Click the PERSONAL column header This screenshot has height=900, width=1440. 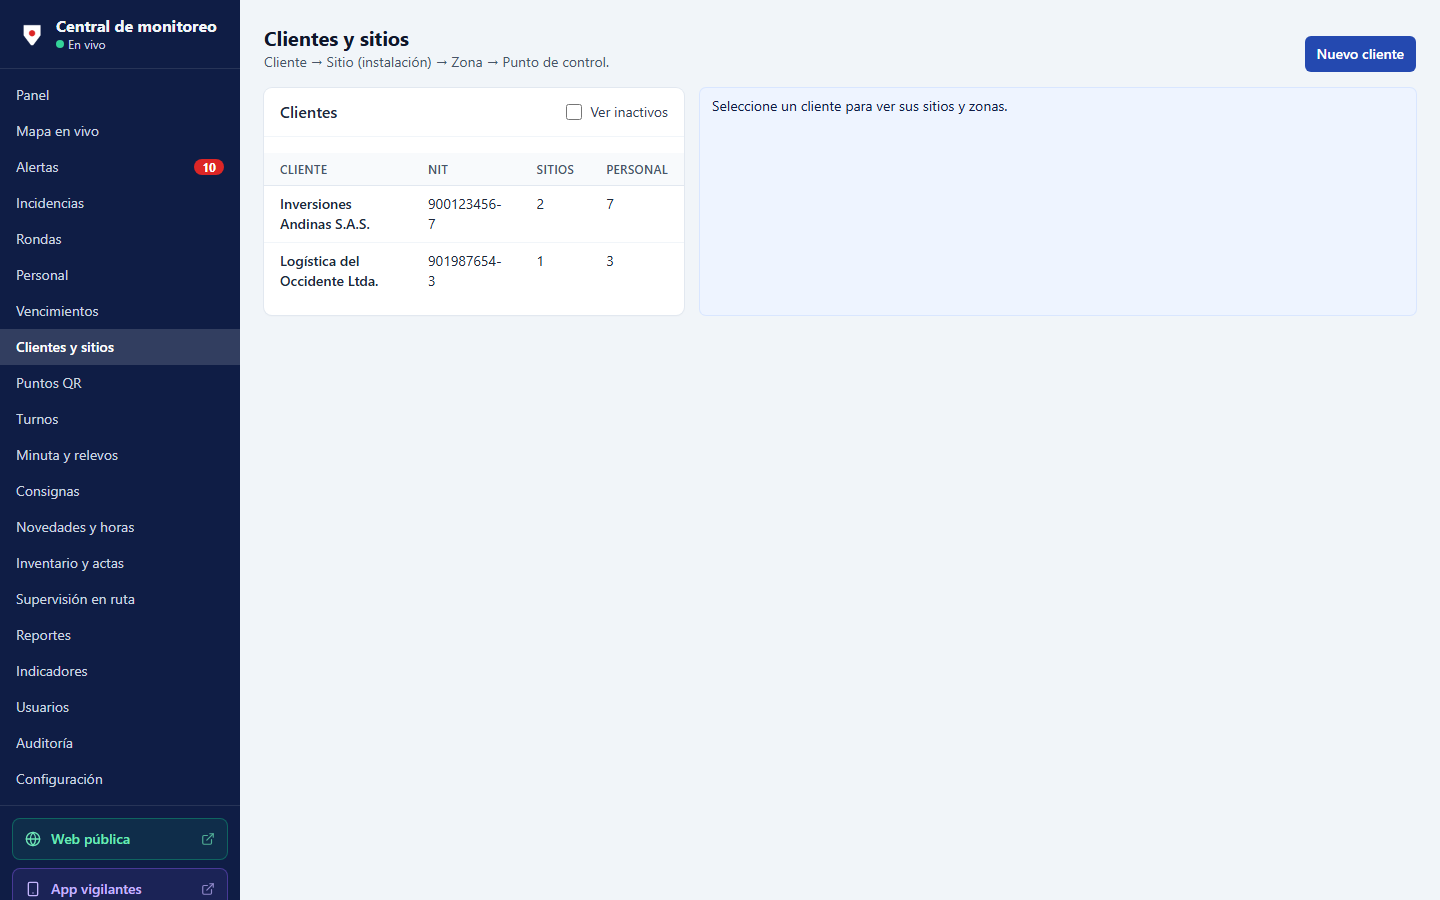(637, 170)
